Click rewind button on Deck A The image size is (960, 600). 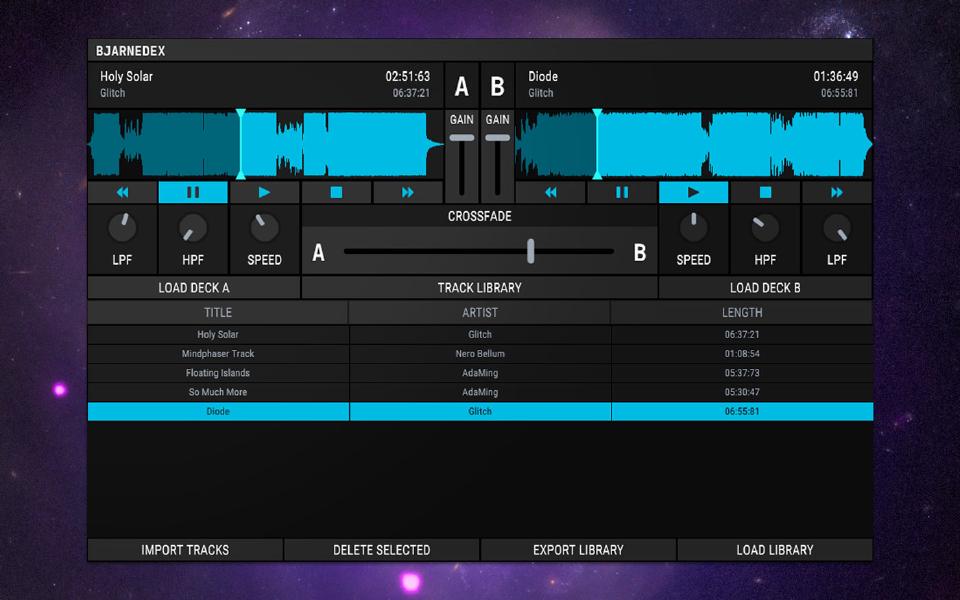pos(122,192)
